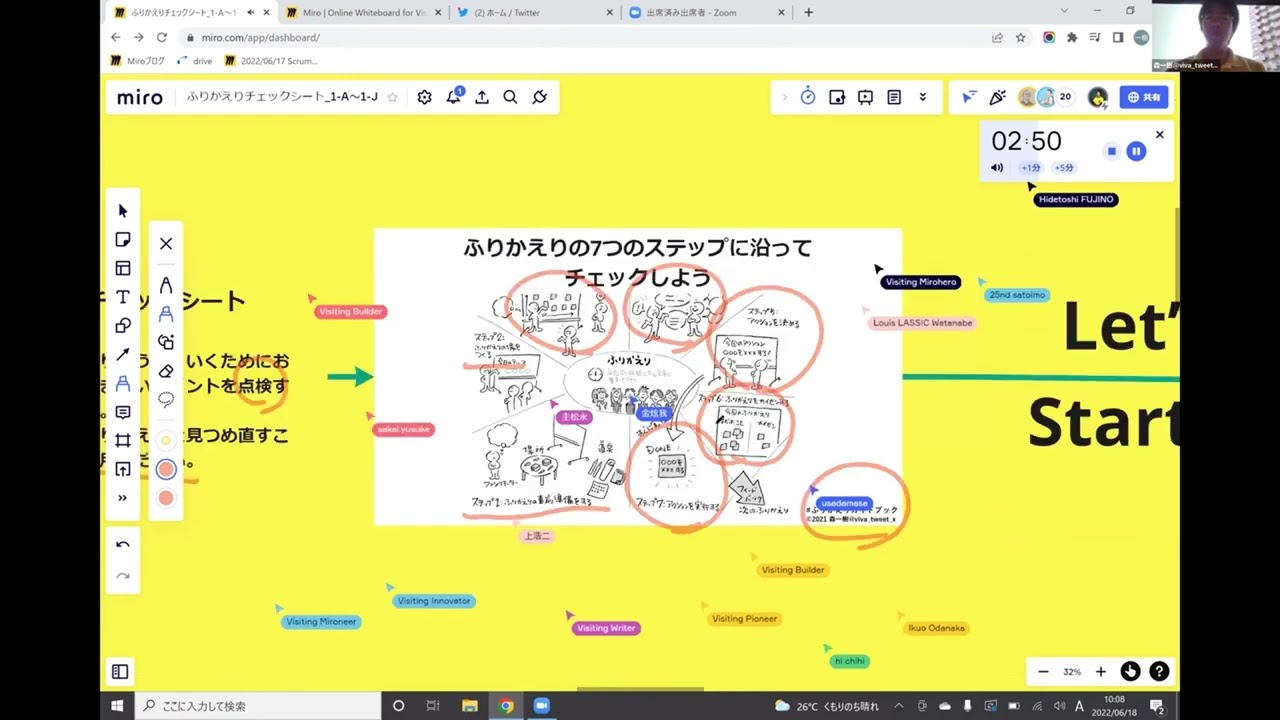Viewport: 1280px width, 720px height.
Task: Select the connection line arrow tool
Action: tap(123, 355)
